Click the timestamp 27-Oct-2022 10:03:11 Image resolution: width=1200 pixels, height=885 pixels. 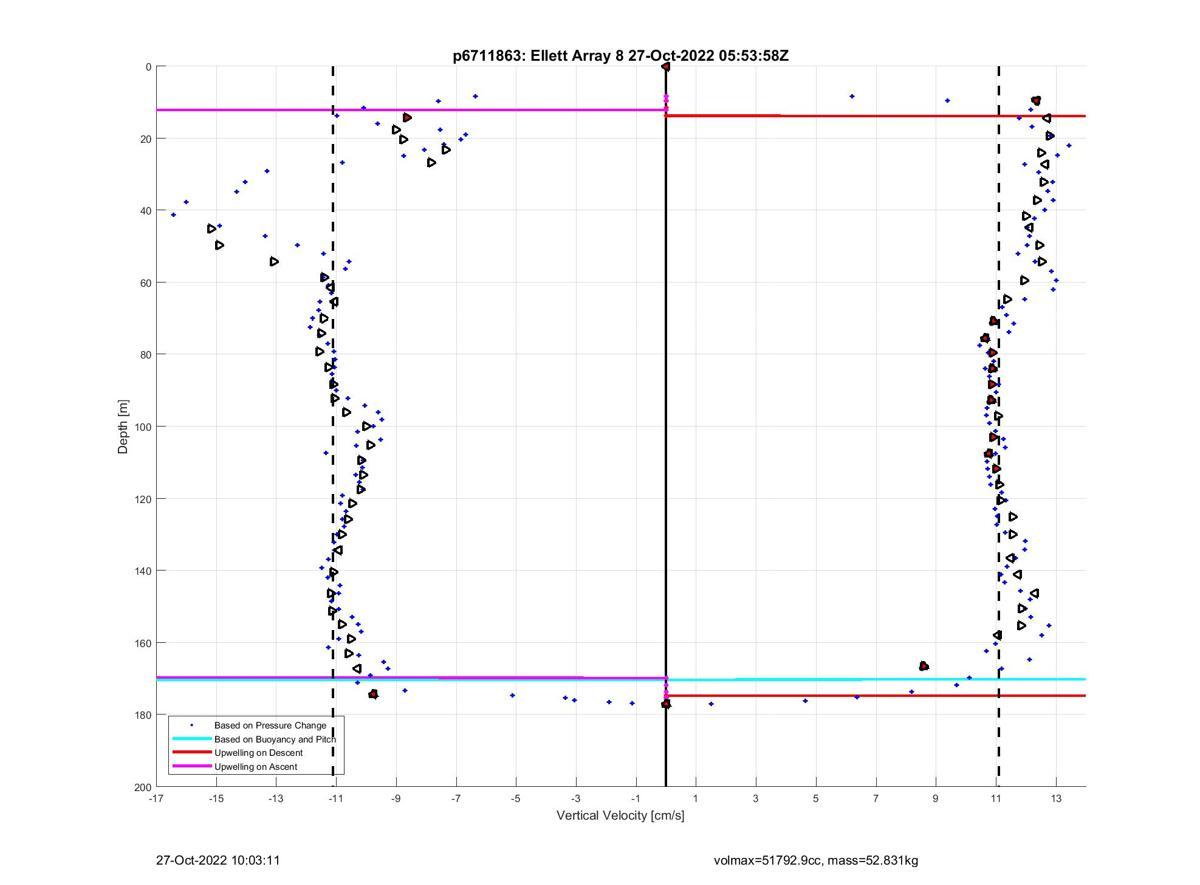coord(218,860)
